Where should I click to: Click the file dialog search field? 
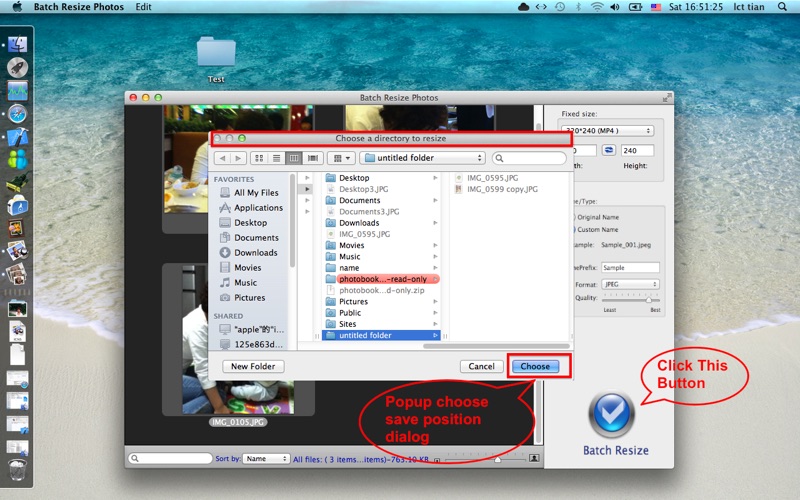coord(529,158)
